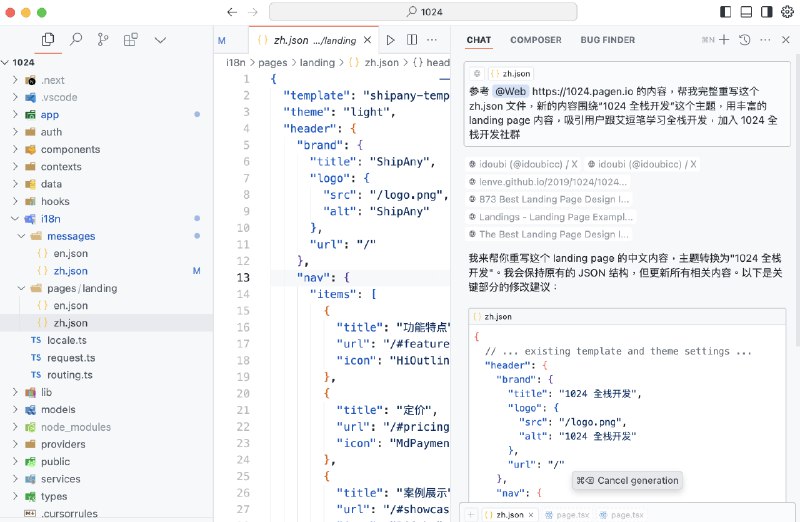Screen dimensions: 800x522
Task: Collapse the 1024 root folder
Action: click(x=5, y=62)
